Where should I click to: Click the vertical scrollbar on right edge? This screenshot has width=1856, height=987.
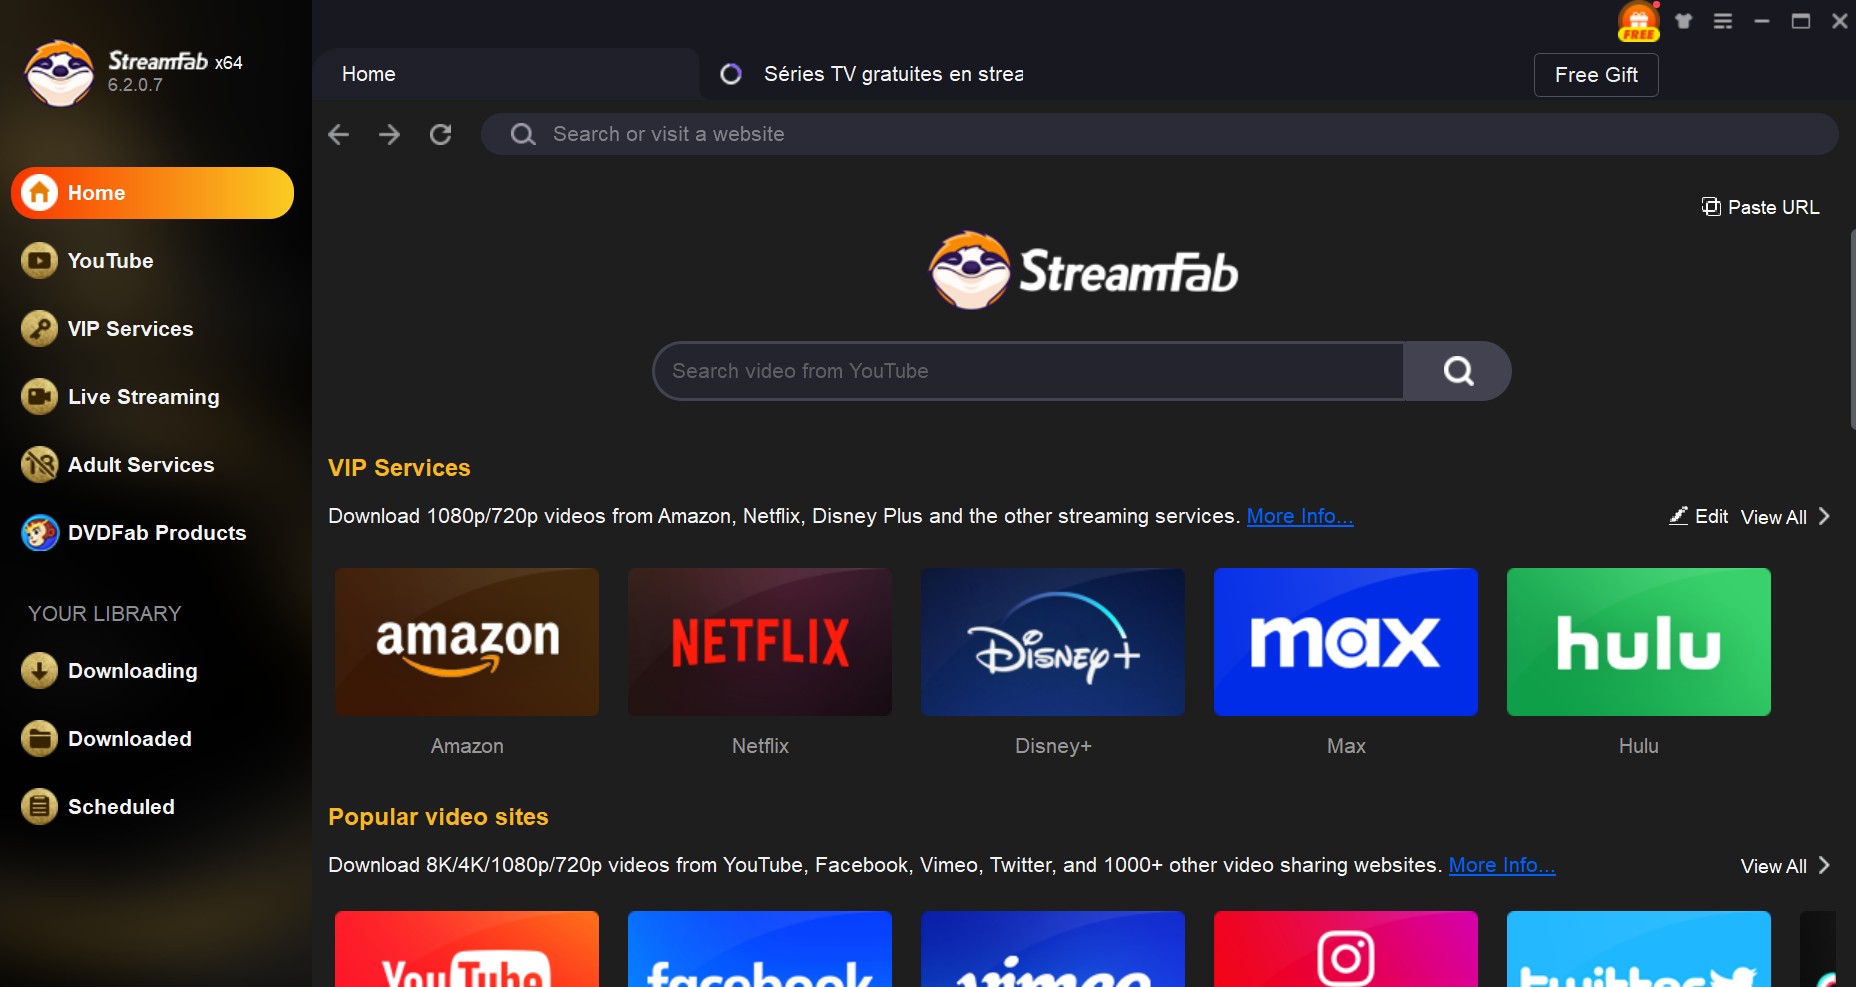(x=1852, y=330)
